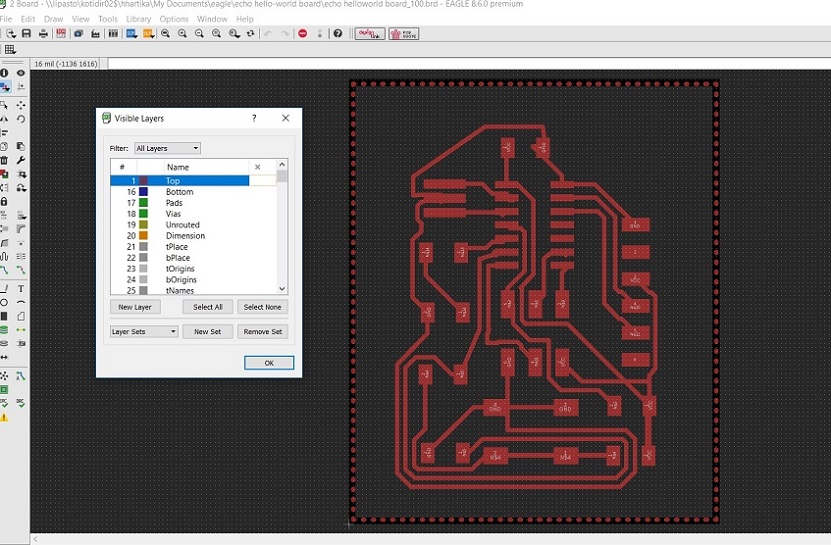This screenshot has width=831, height=545.
Task: Confirm Visible Layers dialog with OK
Action: [x=269, y=363]
